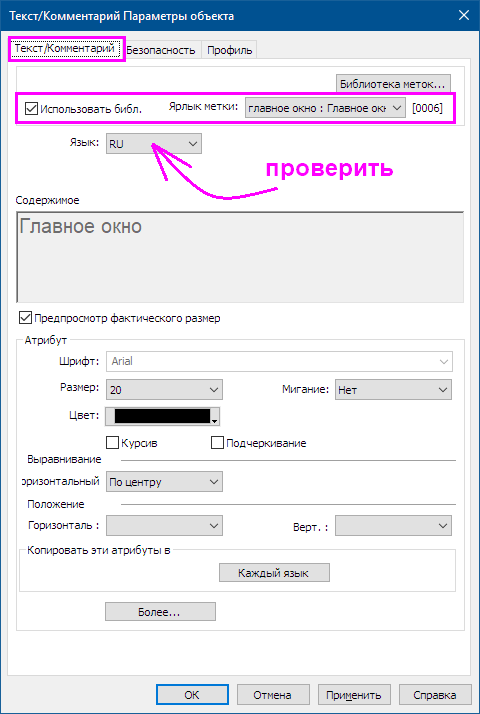The image size is (480, 714).
Task: Toggle the Использовать библ. checkbox
Action: (x=31, y=108)
